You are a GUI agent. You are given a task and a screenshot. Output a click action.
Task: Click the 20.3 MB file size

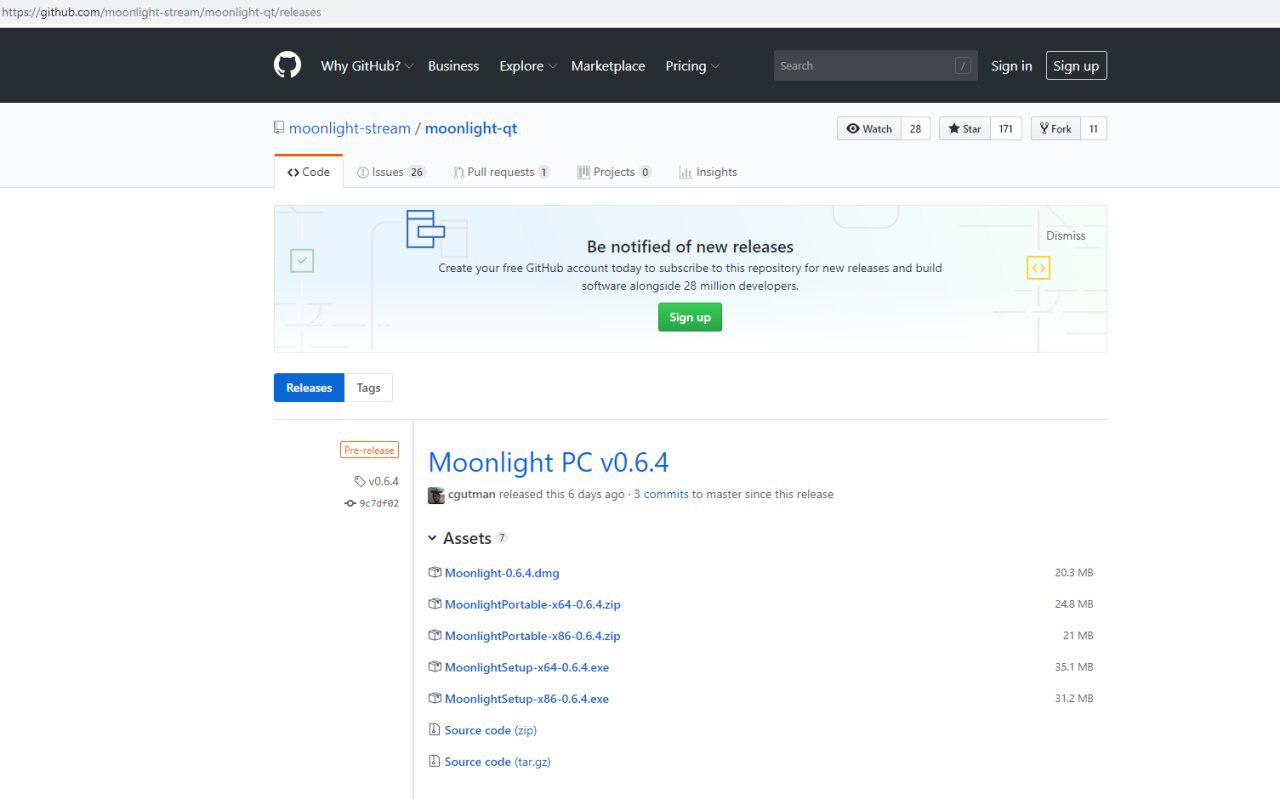(x=1074, y=573)
